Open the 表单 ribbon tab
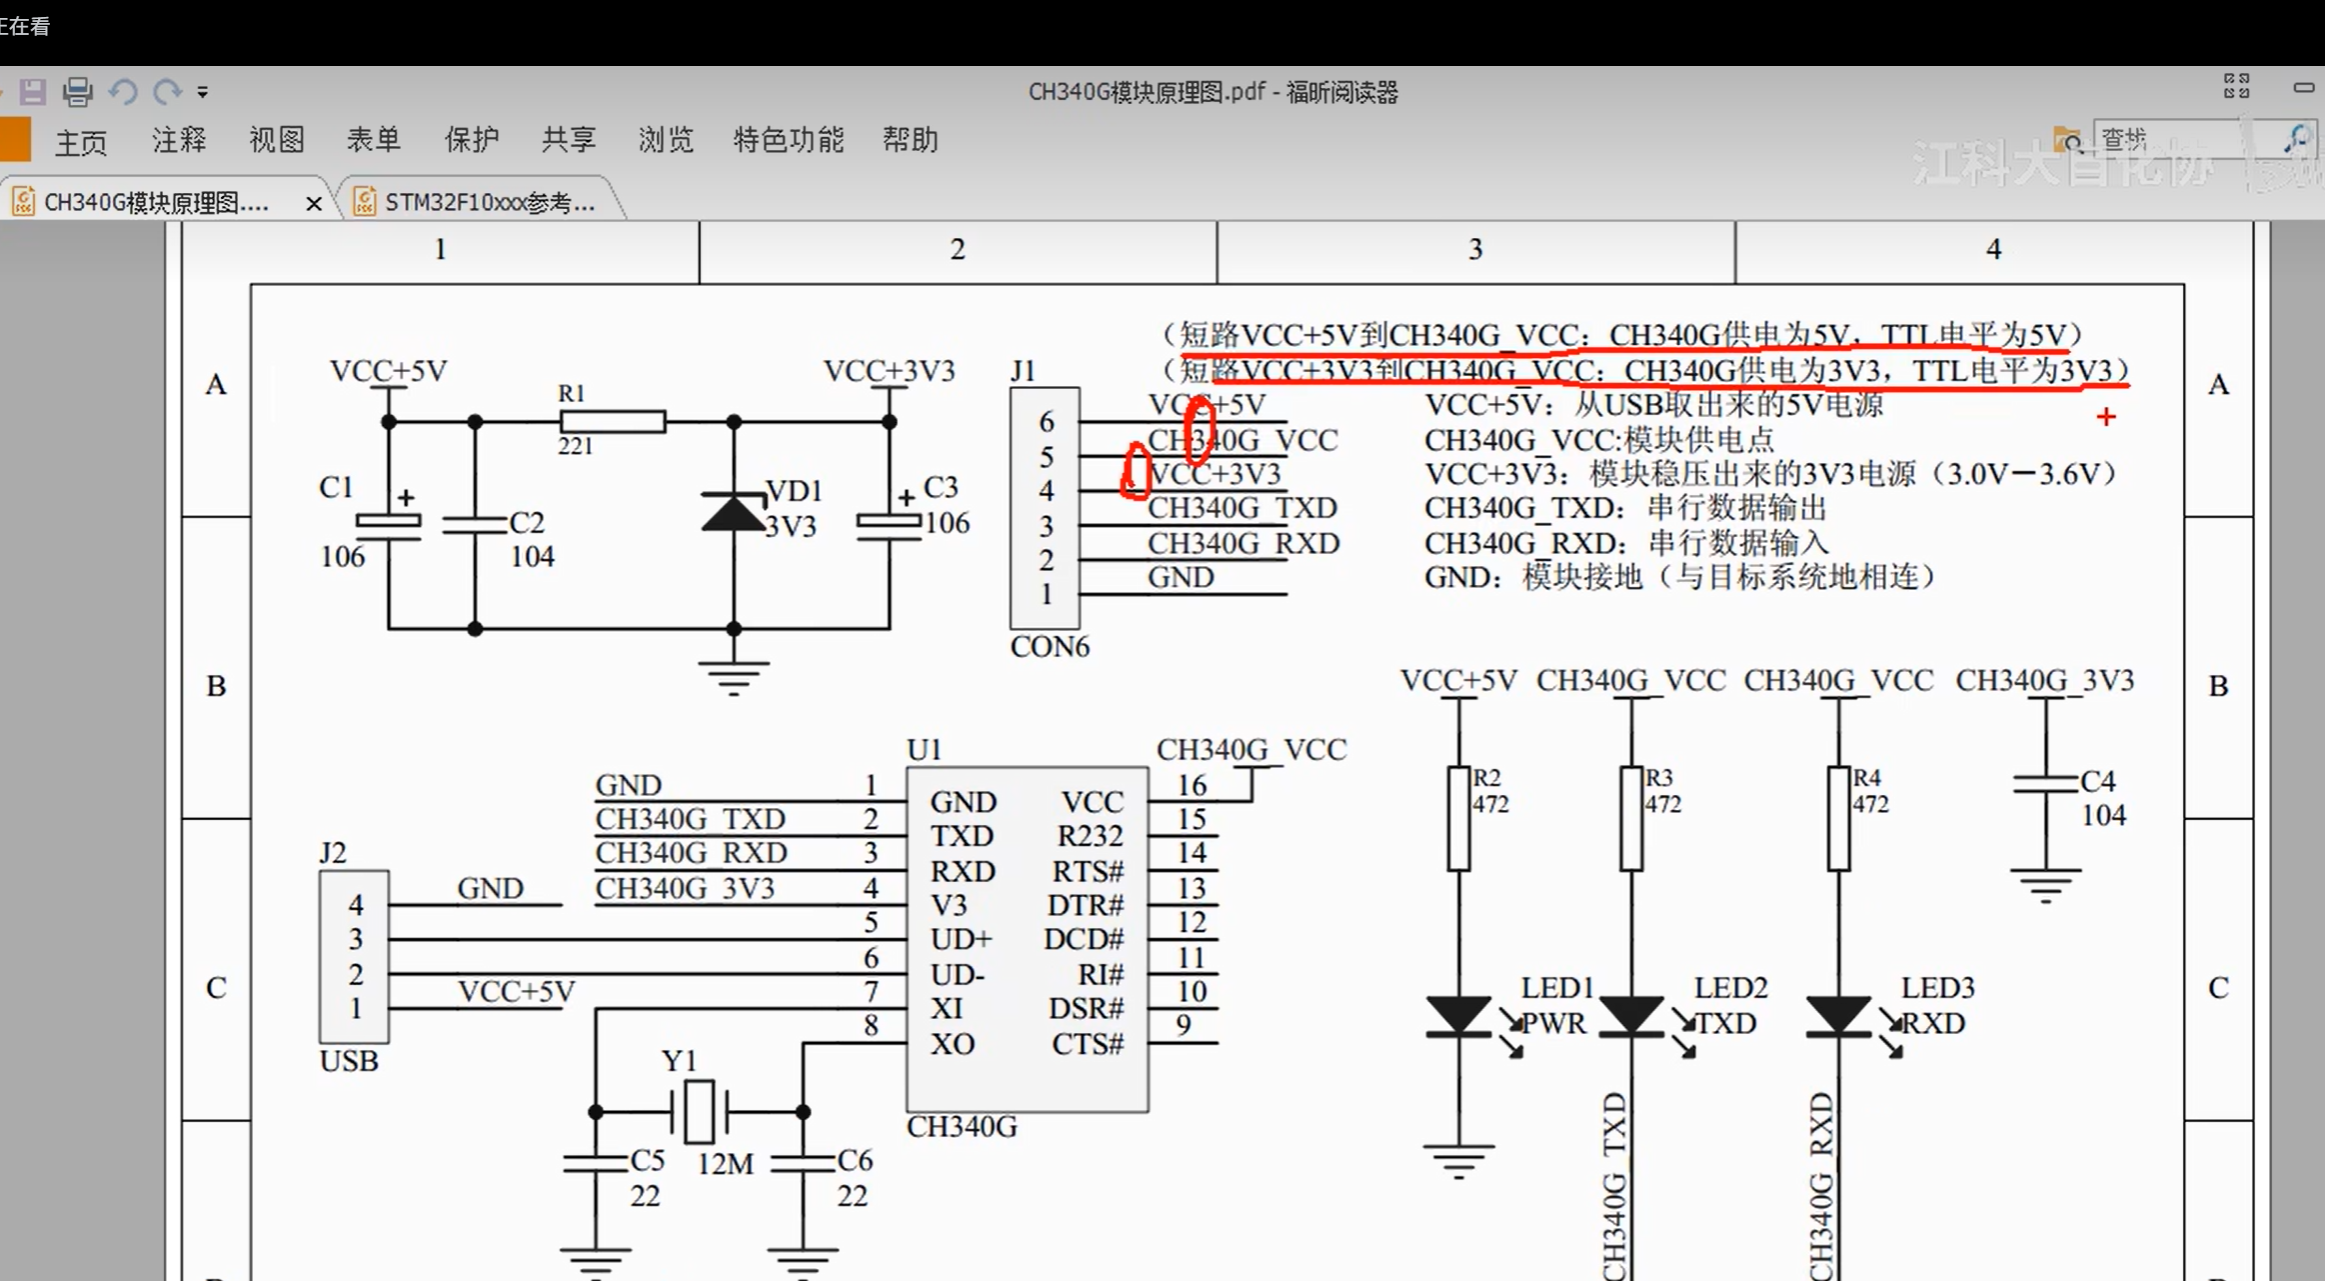The width and height of the screenshot is (2325, 1281). [373, 140]
